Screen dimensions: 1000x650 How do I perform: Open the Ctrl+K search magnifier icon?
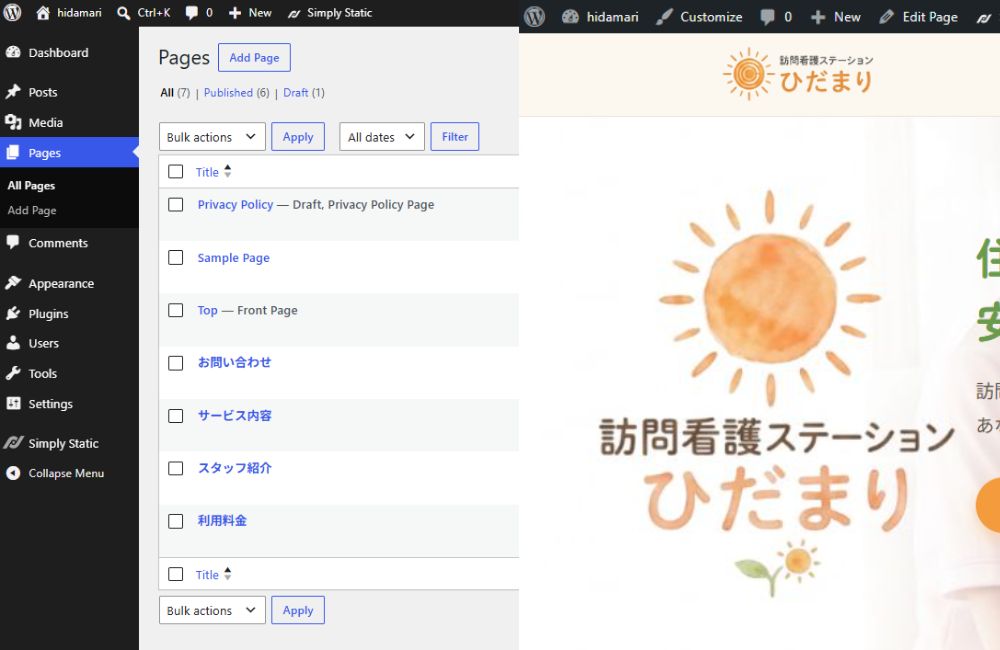coord(124,13)
